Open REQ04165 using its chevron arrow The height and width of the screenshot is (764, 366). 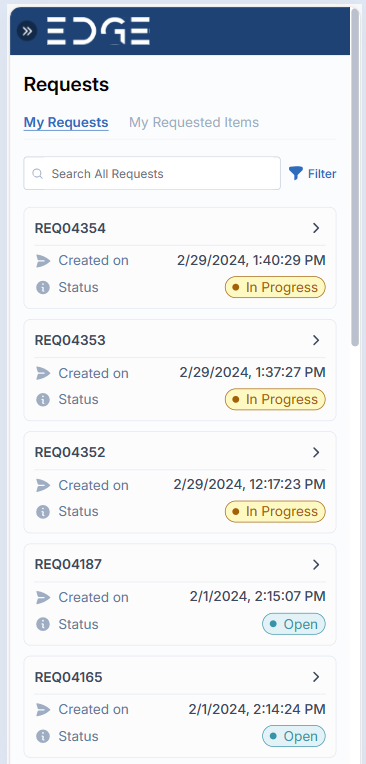coord(316,677)
